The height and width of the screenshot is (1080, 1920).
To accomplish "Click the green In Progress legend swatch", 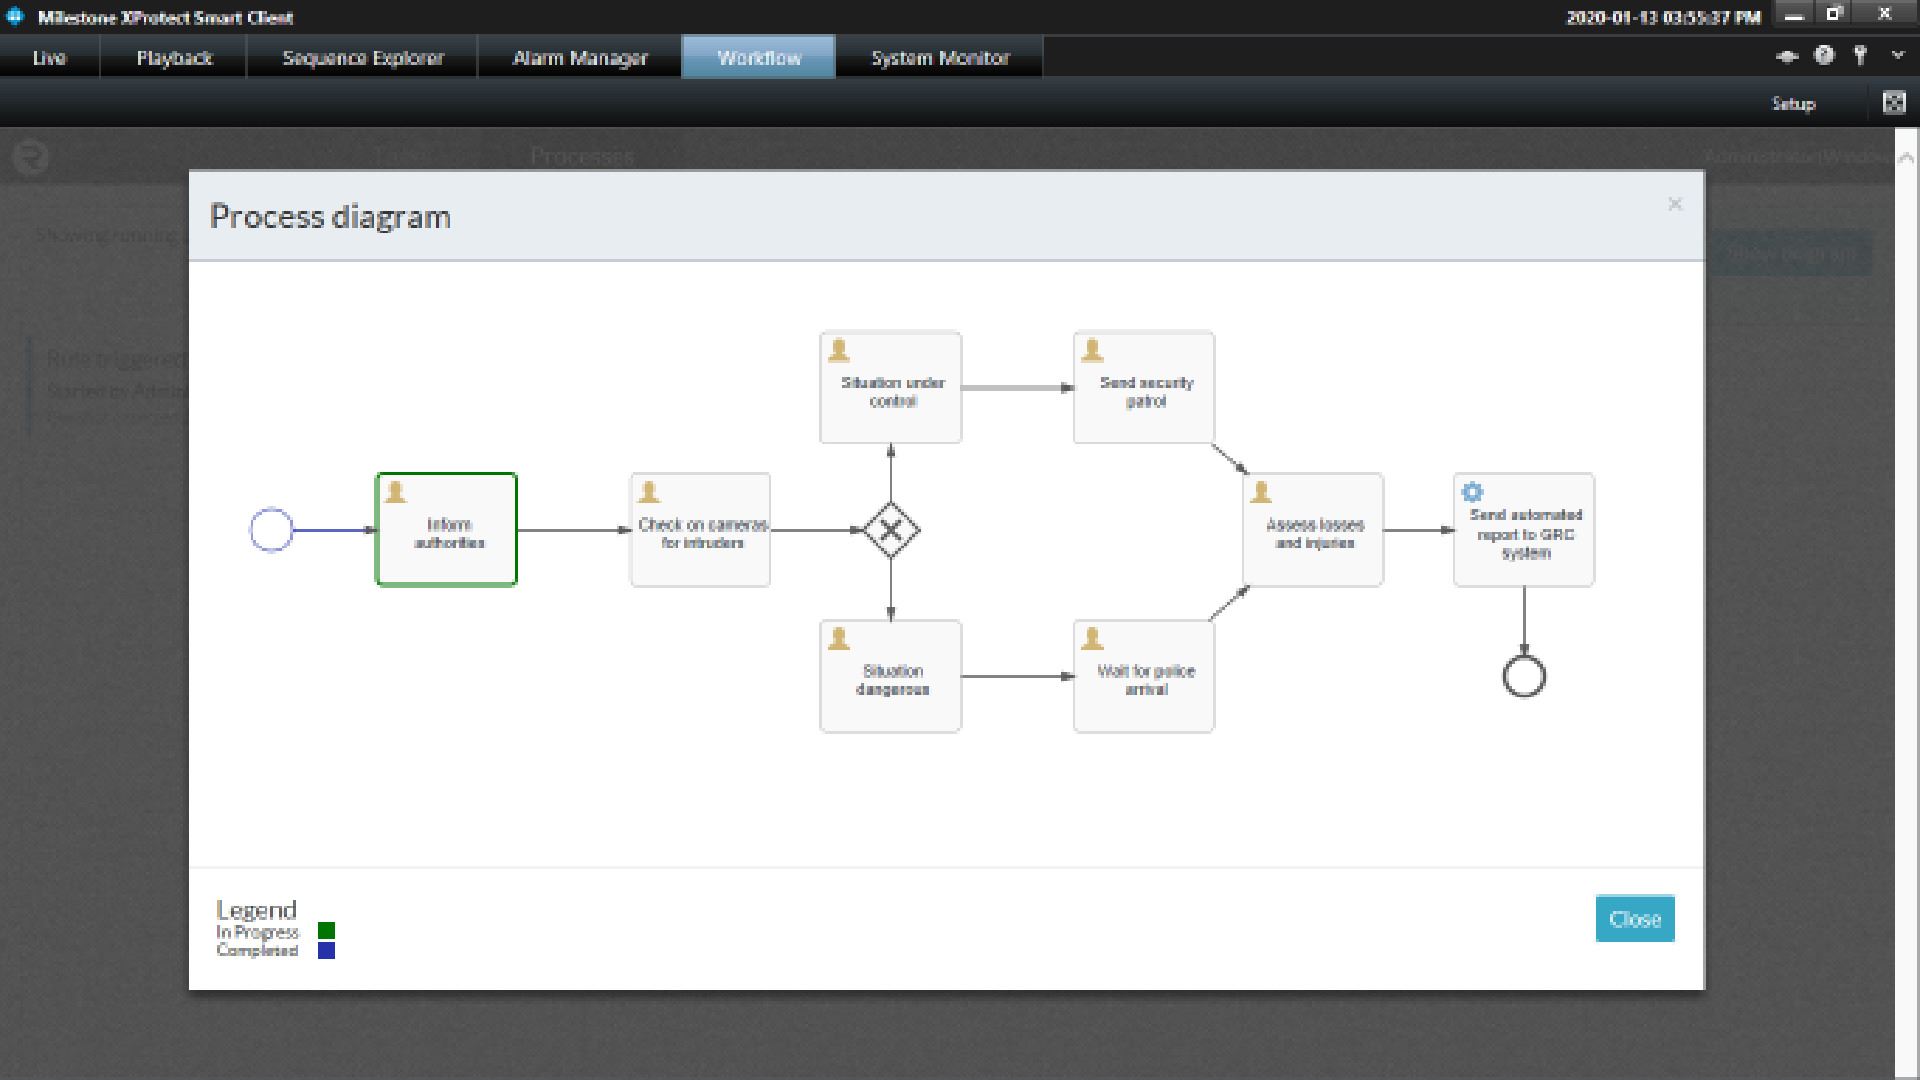I will tap(326, 931).
